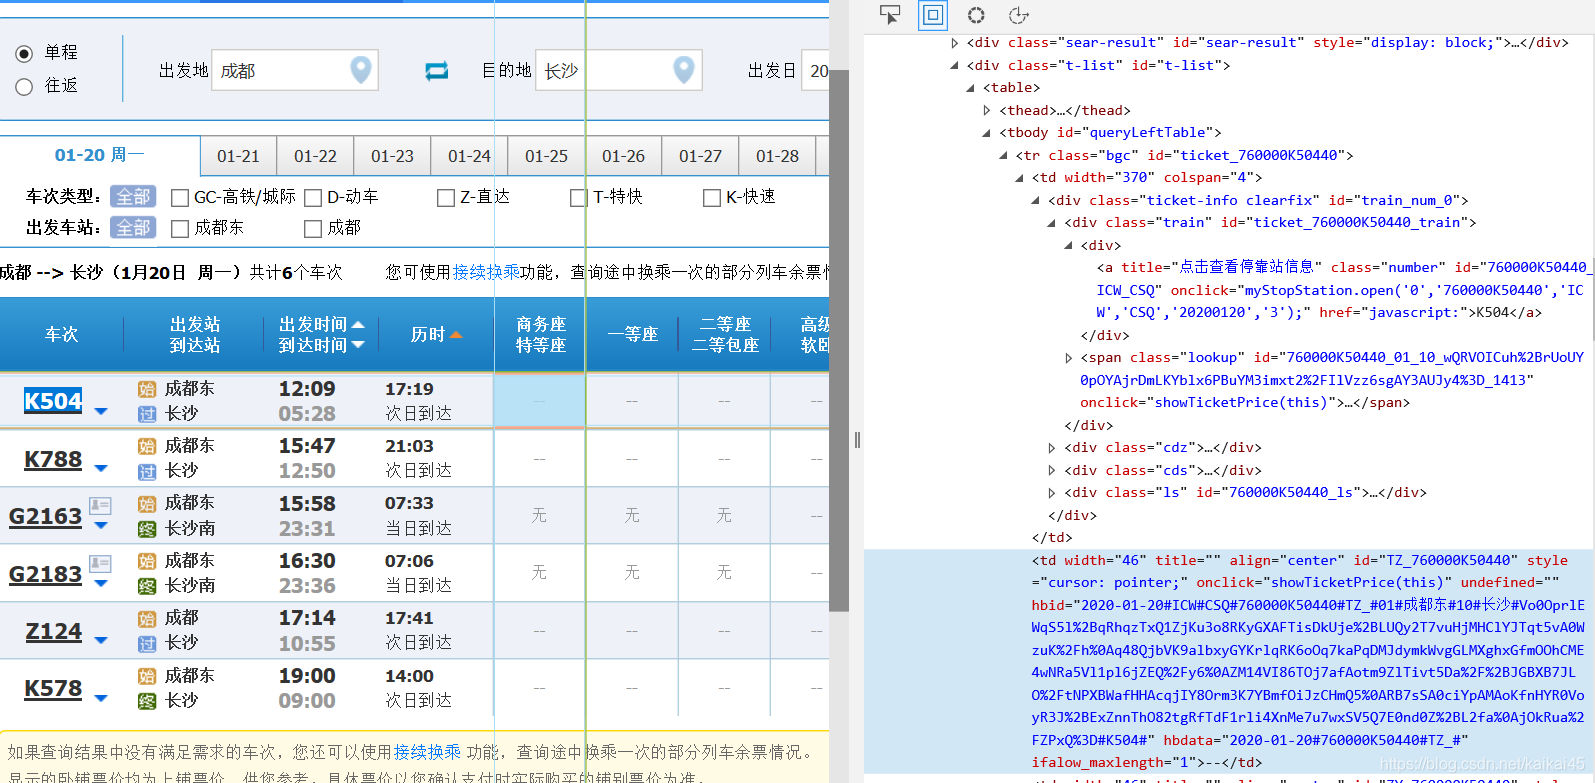Open the 接续换乘 link in the yellow notice
This screenshot has height=783, width=1595.
coord(427,752)
